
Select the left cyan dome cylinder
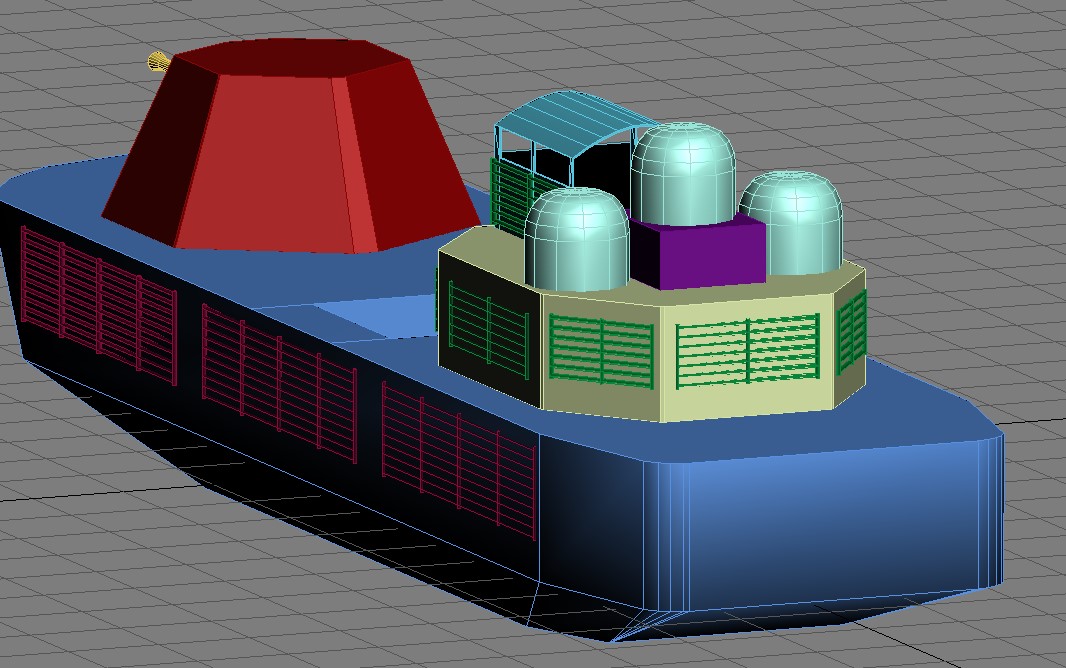577,239
